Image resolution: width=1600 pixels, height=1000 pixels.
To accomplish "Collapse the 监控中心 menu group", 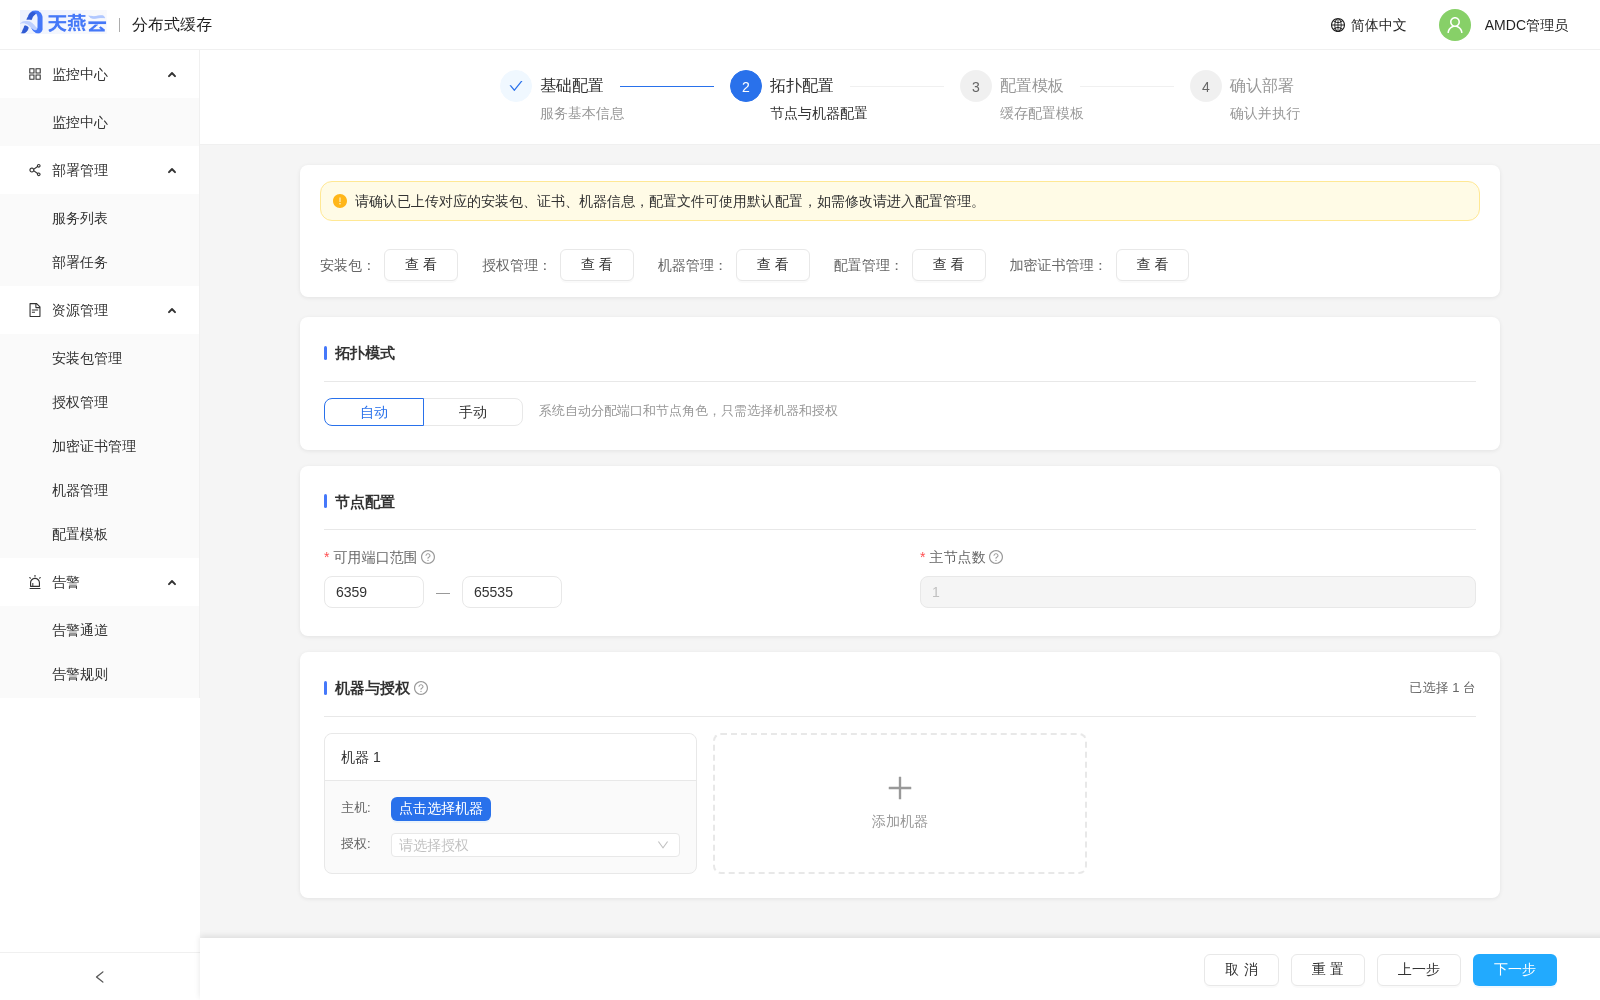I will coord(172,74).
